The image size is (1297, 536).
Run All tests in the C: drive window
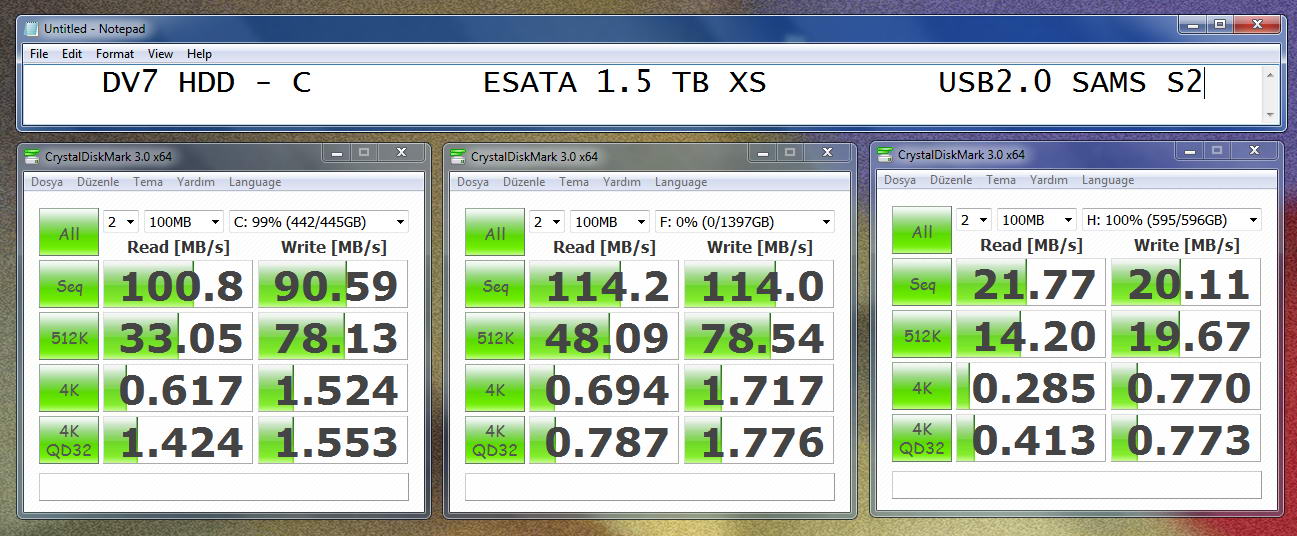pyautogui.click(x=69, y=233)
